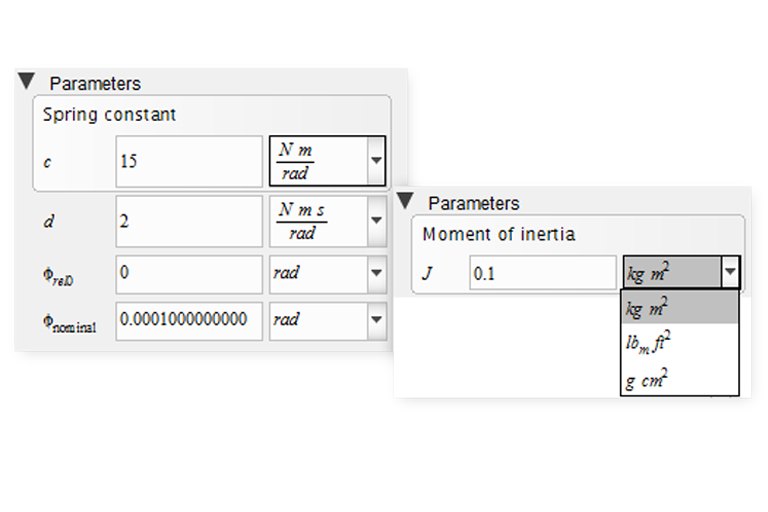
Task: Select lbm ft² in the unit list
Action: [679, 343]
